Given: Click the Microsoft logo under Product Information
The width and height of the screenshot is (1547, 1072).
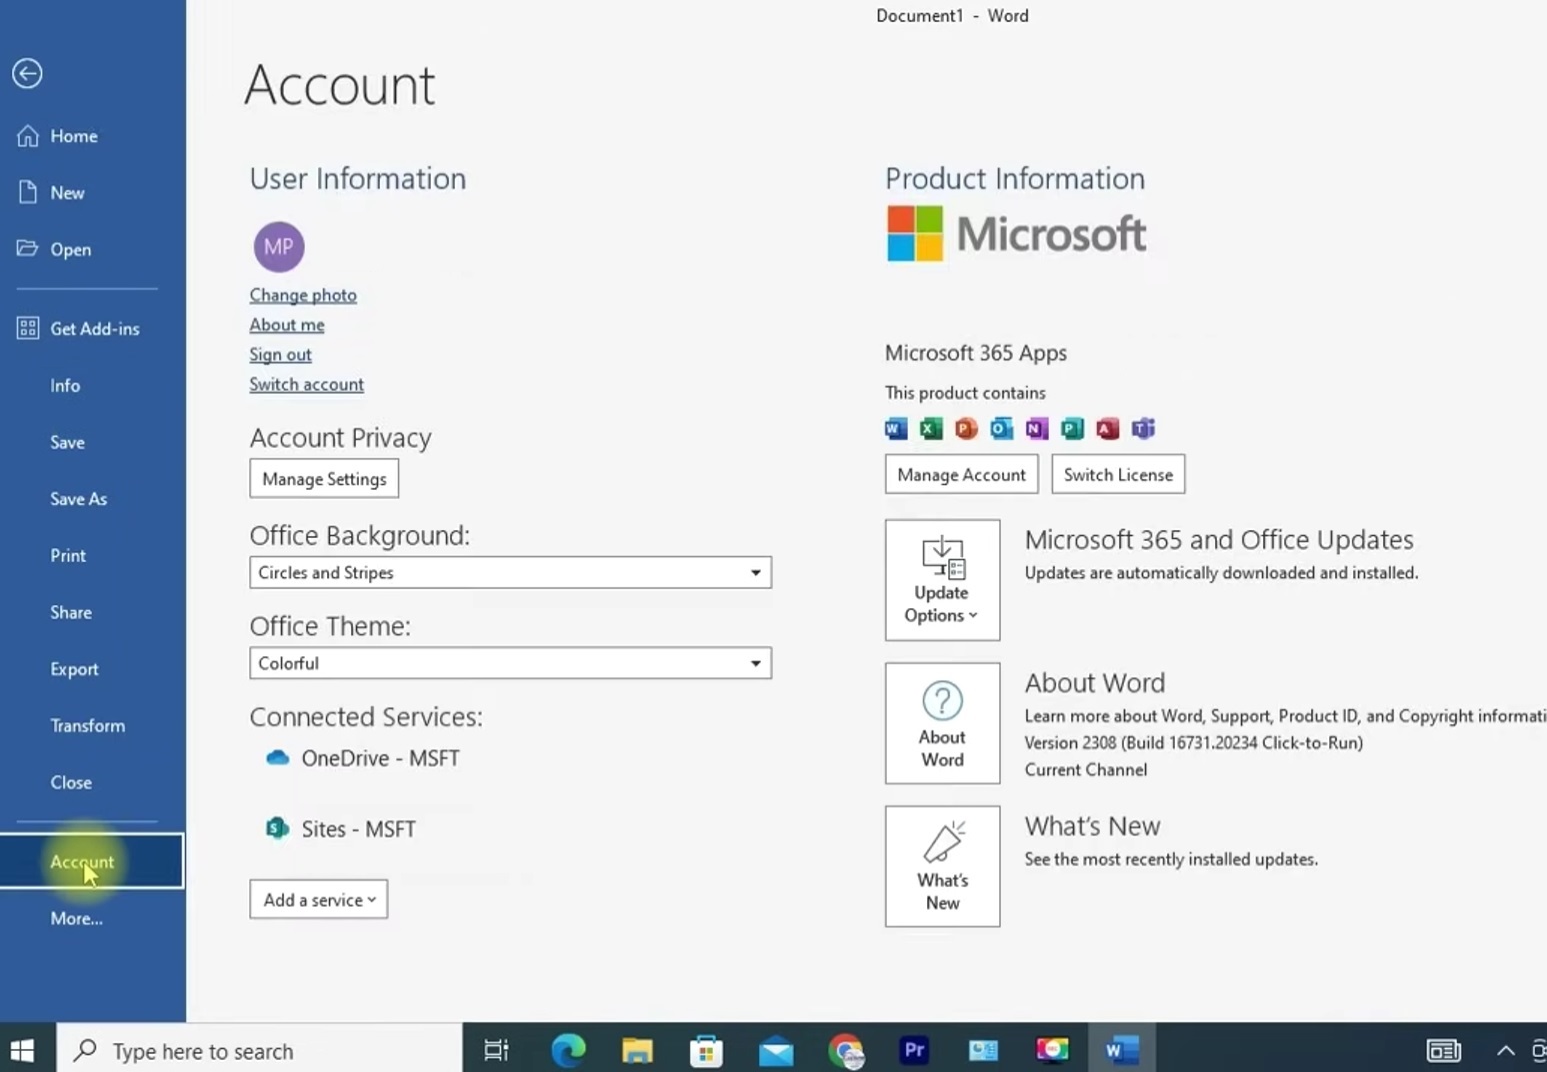Looking at the screenshot, I should [x=1016, y=234].
